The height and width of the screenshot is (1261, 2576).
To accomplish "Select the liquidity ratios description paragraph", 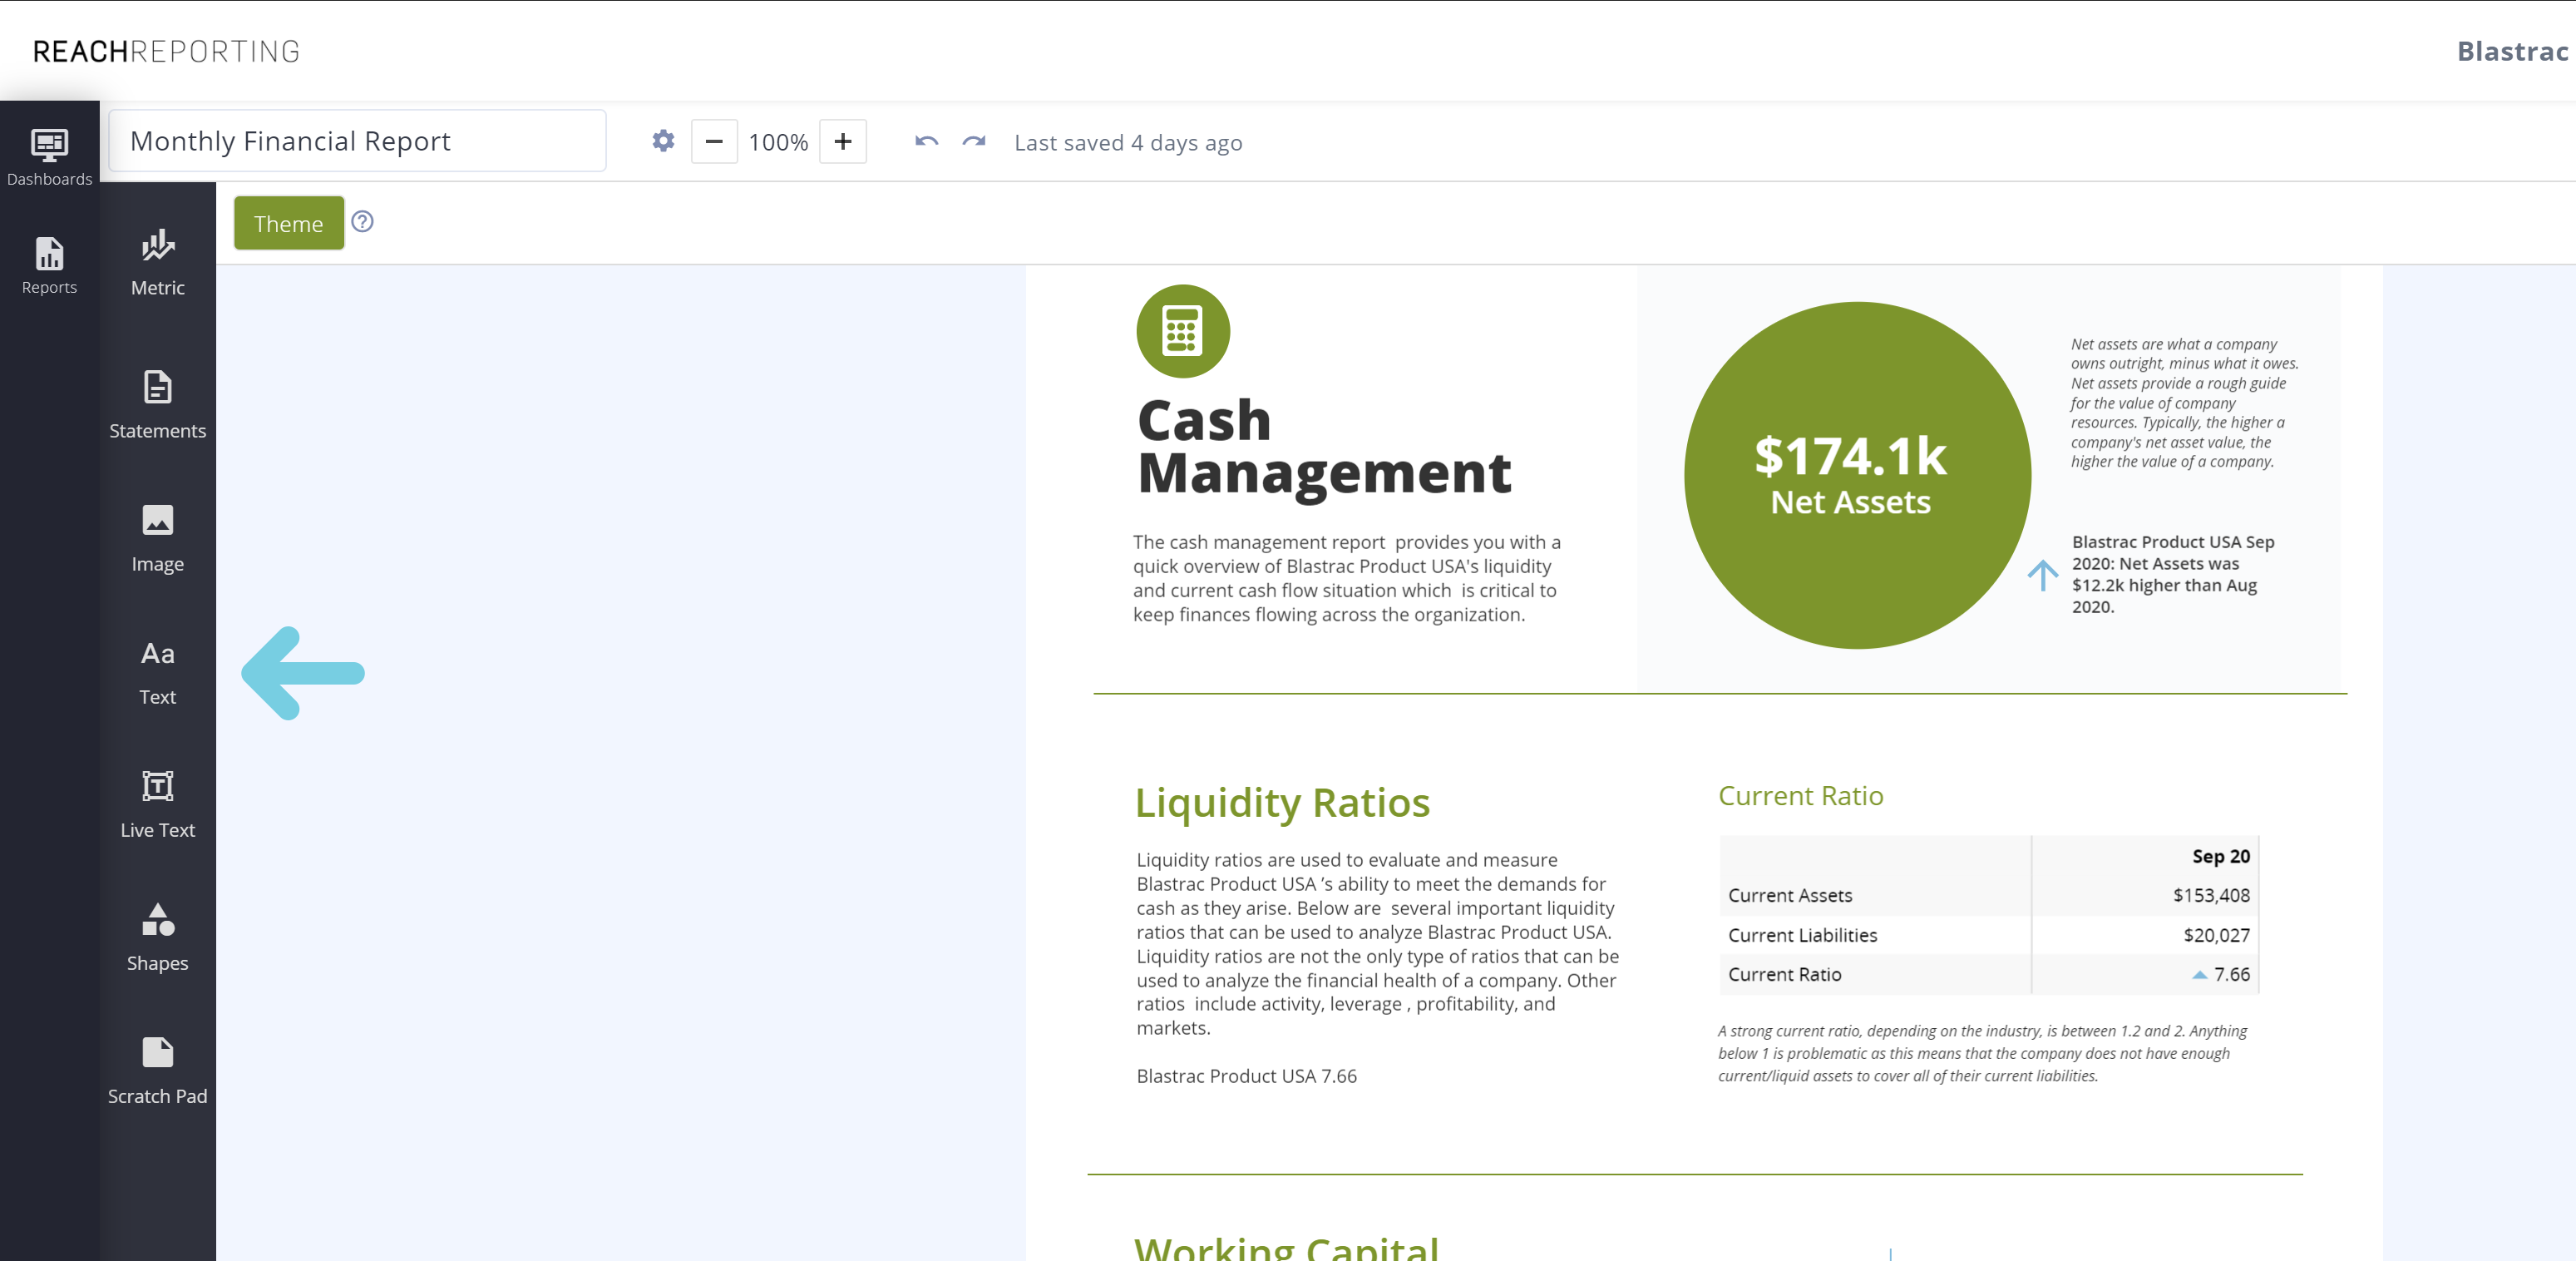I will click(1377, 944).
